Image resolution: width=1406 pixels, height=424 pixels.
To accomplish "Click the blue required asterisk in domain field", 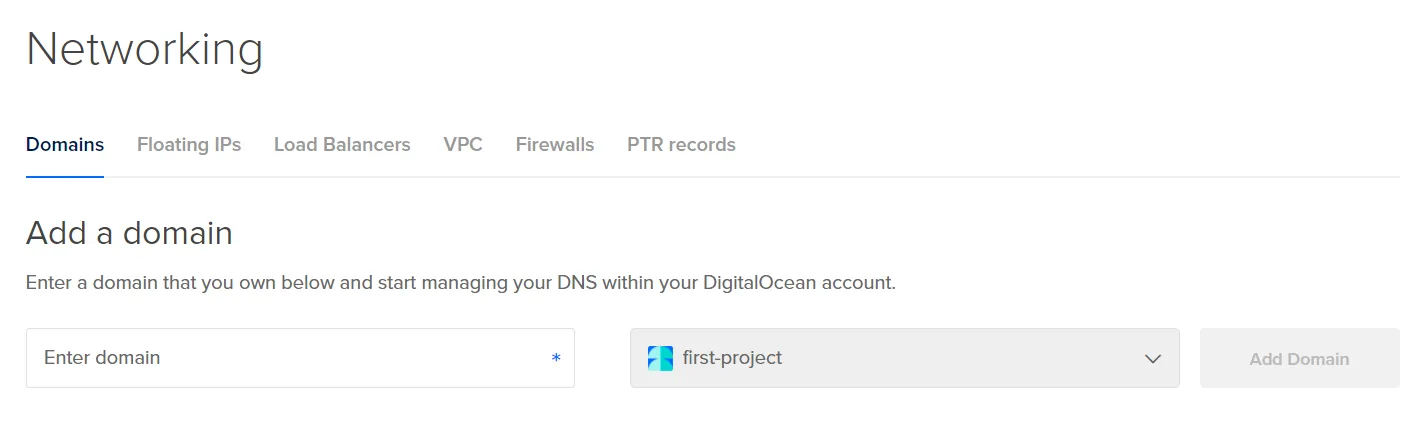I will click(x=556, y=359).
